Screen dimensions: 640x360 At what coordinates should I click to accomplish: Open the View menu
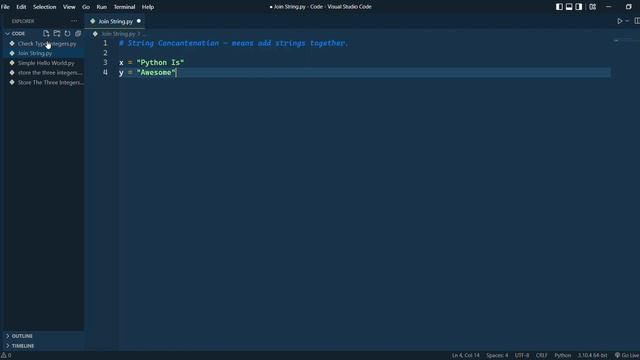coord(69,7)
